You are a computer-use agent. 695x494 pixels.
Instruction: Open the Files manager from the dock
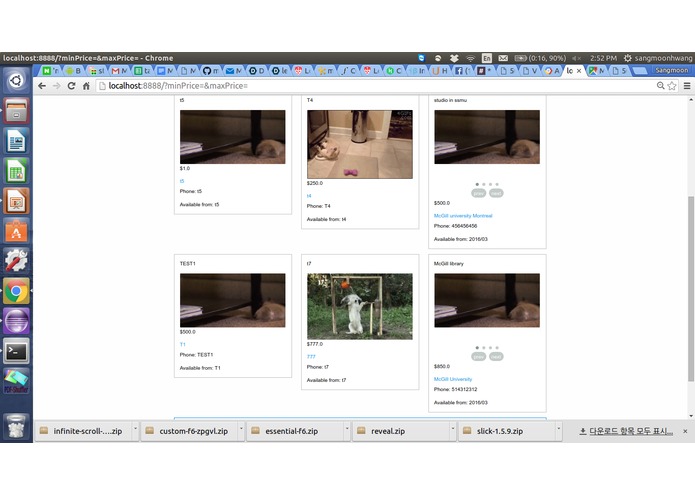pyautogui.click(x=16, y=111)
